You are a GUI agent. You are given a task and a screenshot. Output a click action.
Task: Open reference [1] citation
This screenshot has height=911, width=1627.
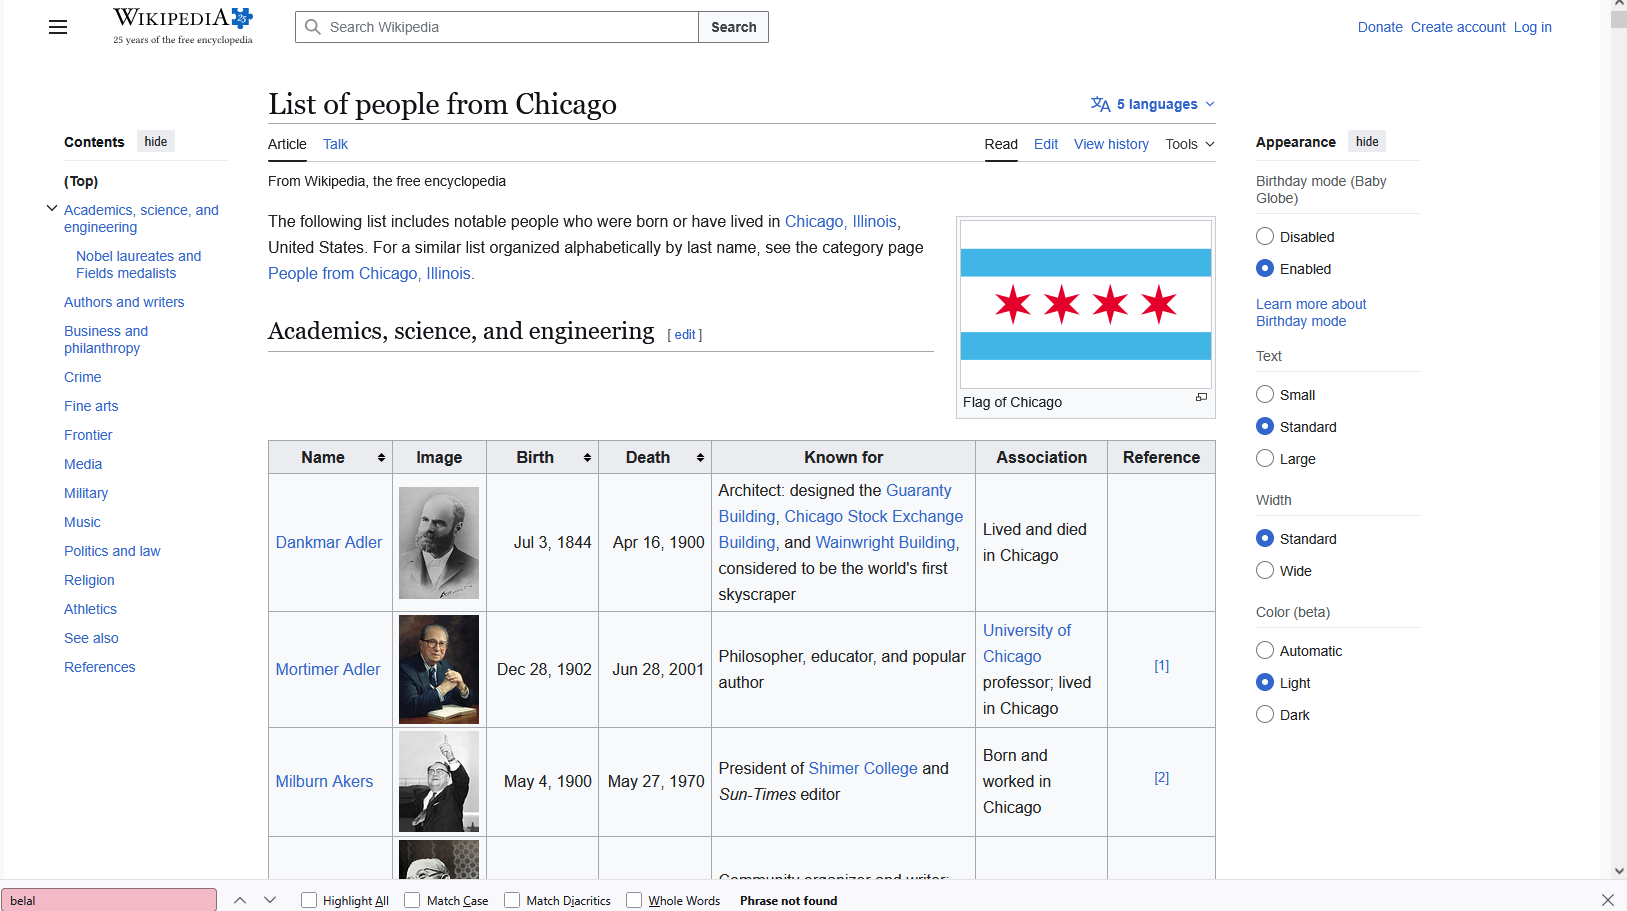(x=1161, y=666)
